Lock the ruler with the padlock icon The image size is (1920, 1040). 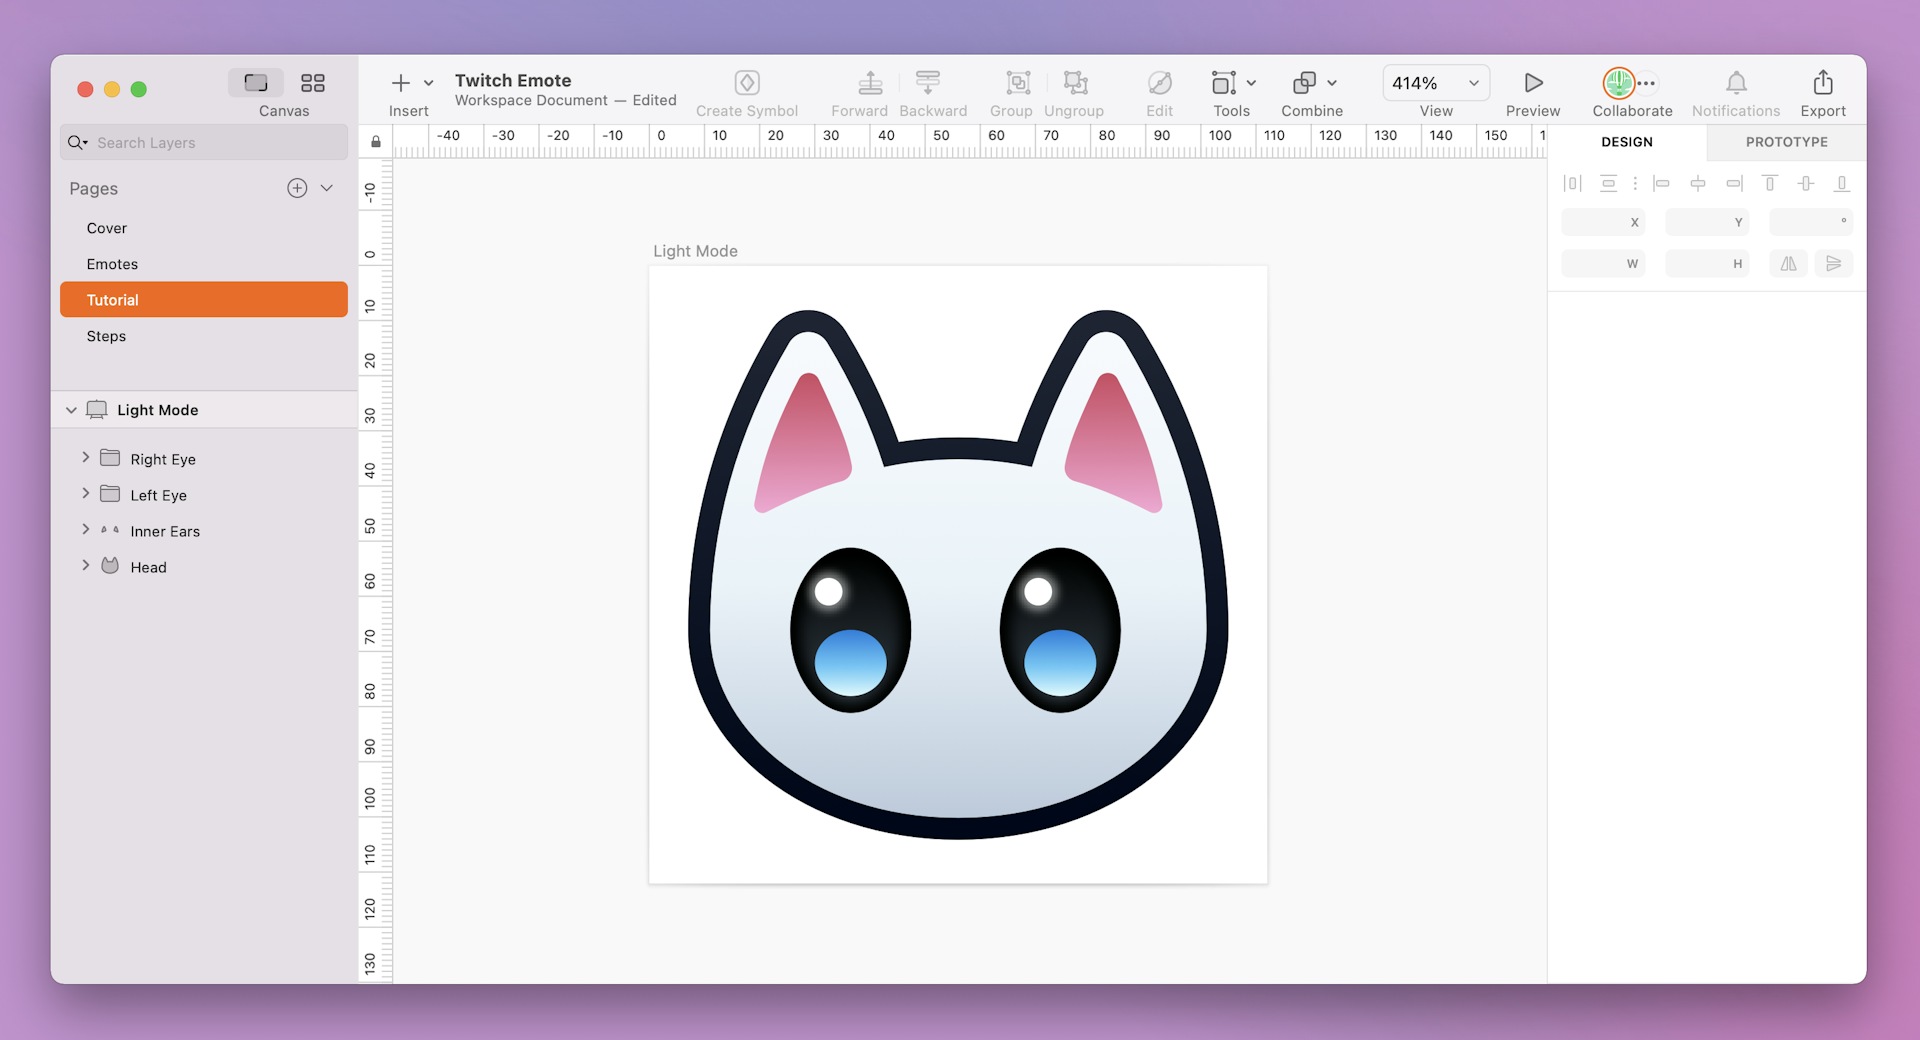375,141
